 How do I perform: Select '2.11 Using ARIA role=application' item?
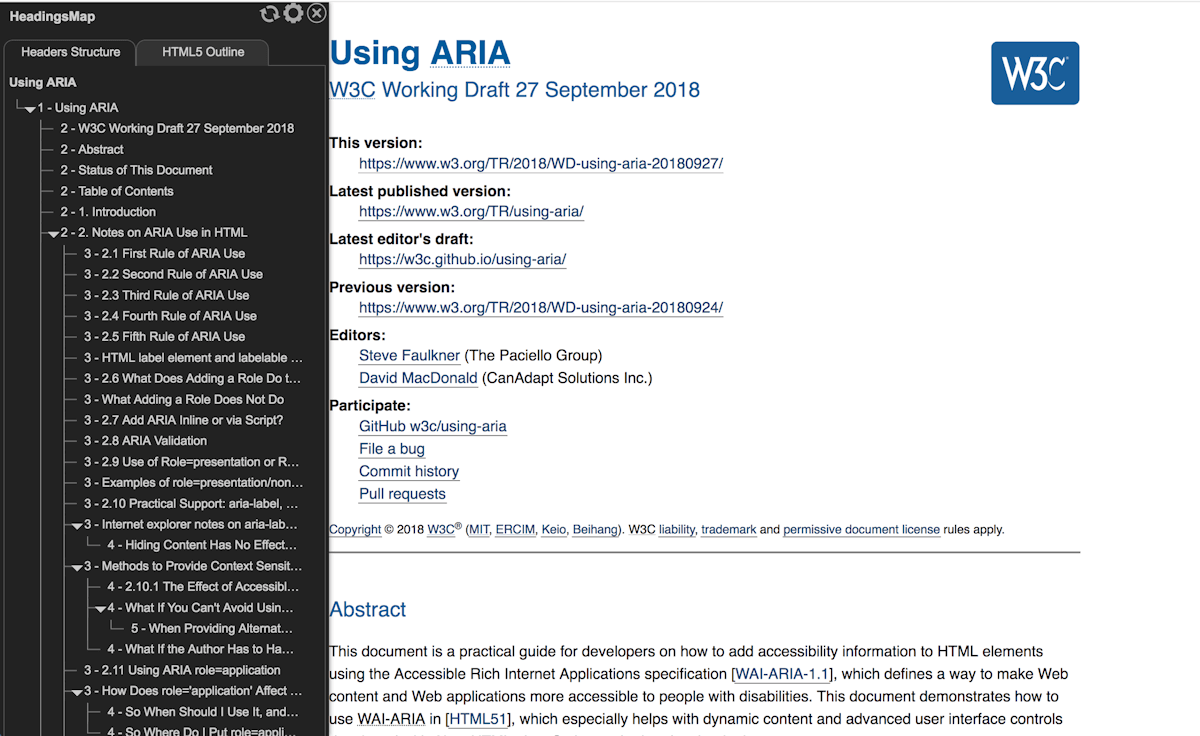182,671
